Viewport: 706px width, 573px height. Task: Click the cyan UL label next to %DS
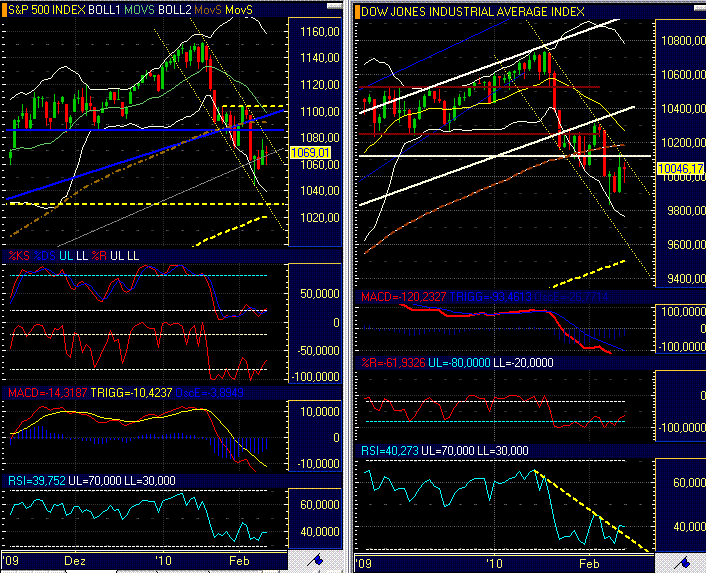[66, 256]
